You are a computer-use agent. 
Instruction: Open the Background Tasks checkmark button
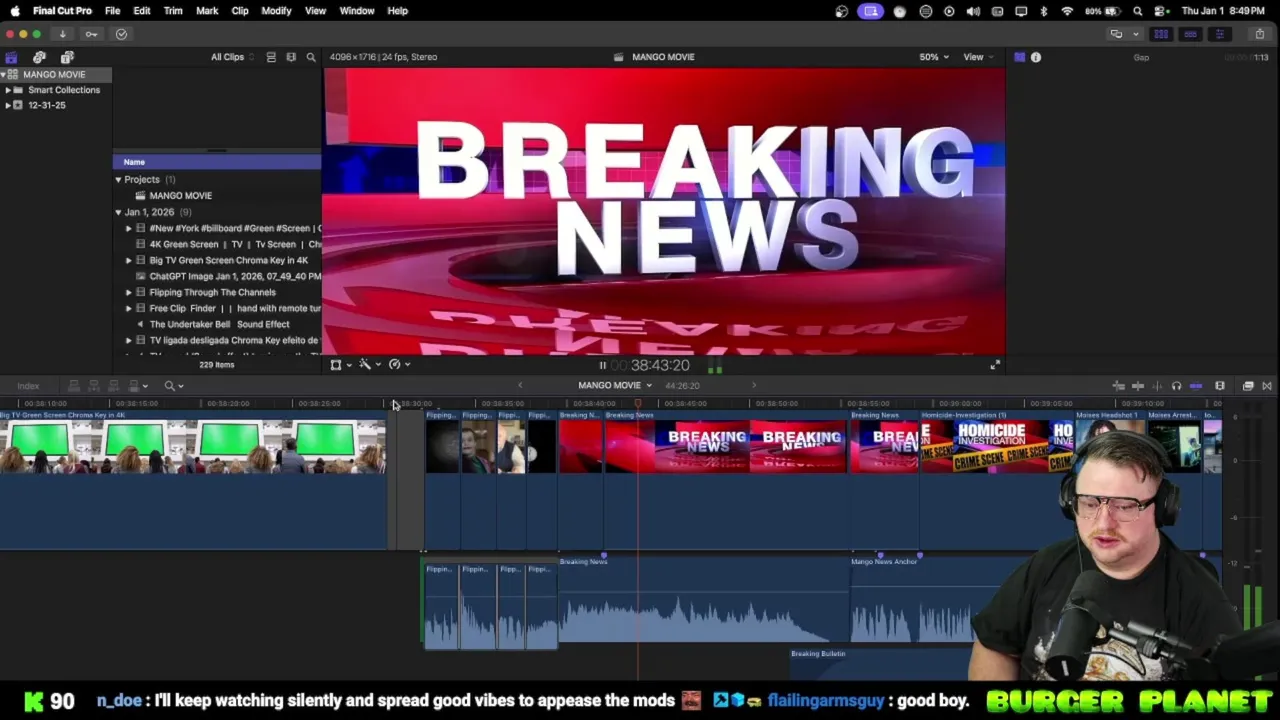121,34
